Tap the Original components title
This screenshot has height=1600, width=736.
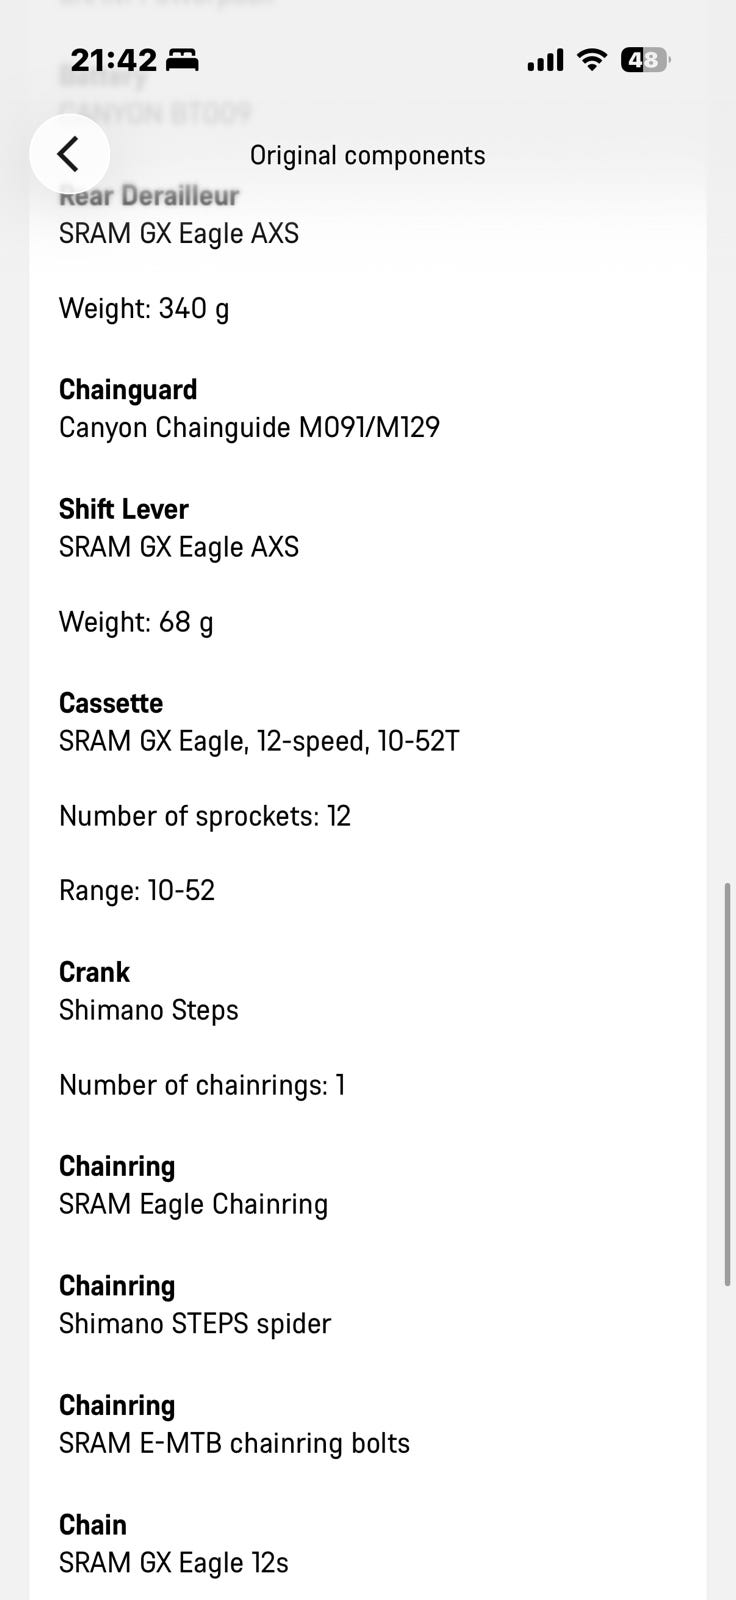click(x=368, y=155)
